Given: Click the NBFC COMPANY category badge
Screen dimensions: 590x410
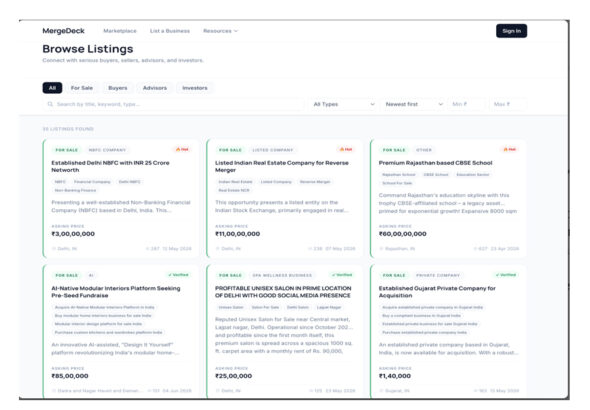Looking at the screenshot, I should 107,150.
